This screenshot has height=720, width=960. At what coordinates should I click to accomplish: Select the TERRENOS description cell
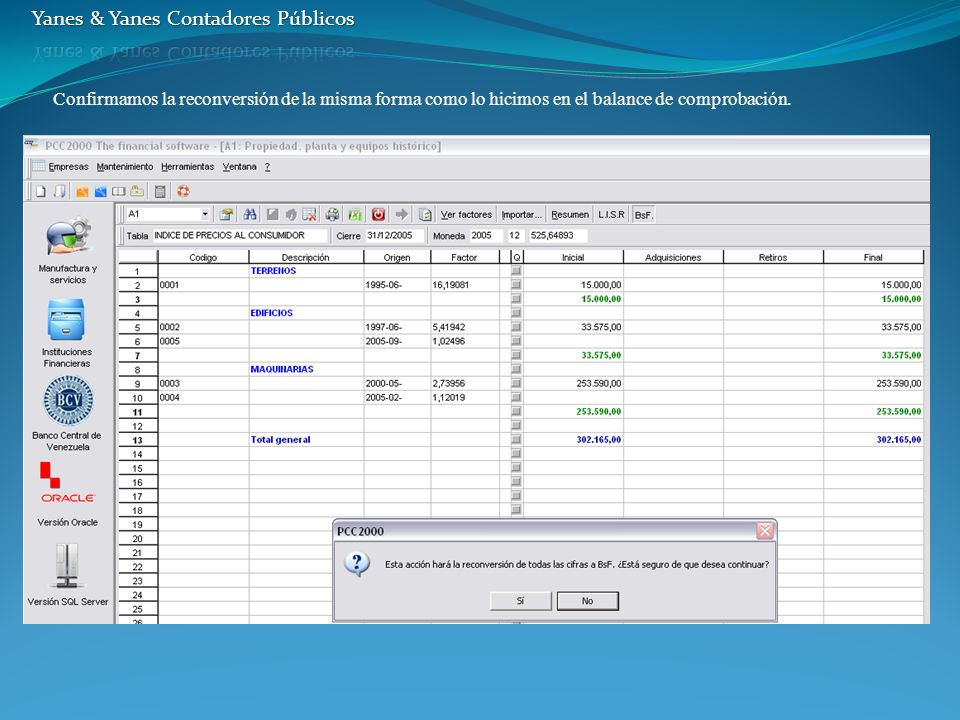(x=307, y=271)
